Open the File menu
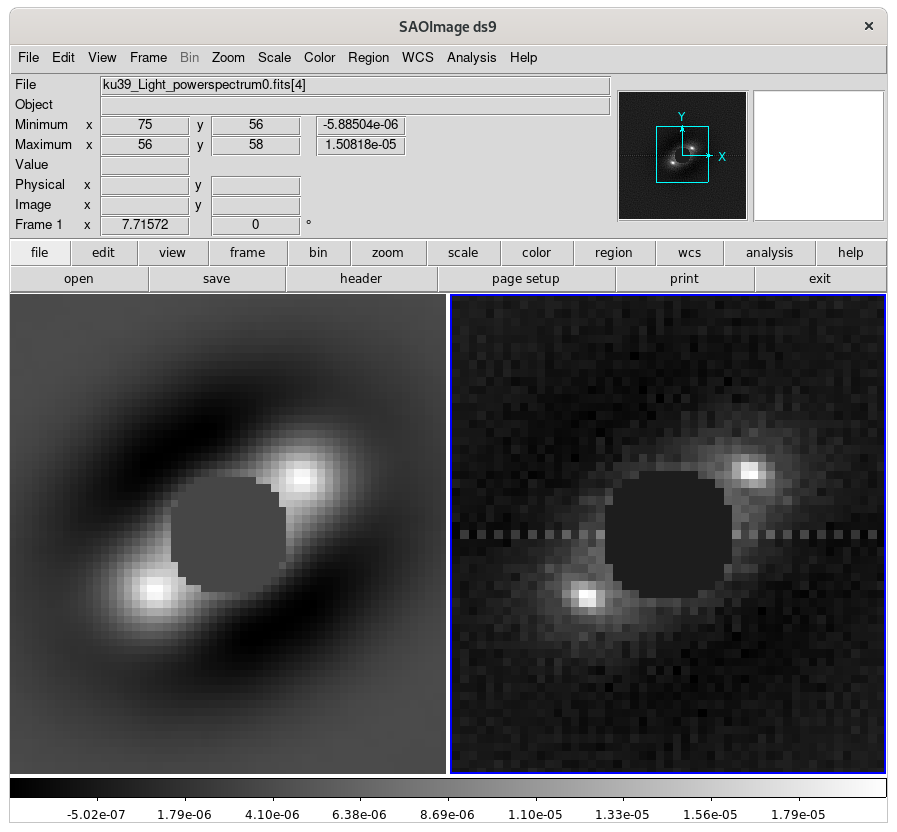The width and height of the screenshot is (897, 832). (x=28, y=57)
